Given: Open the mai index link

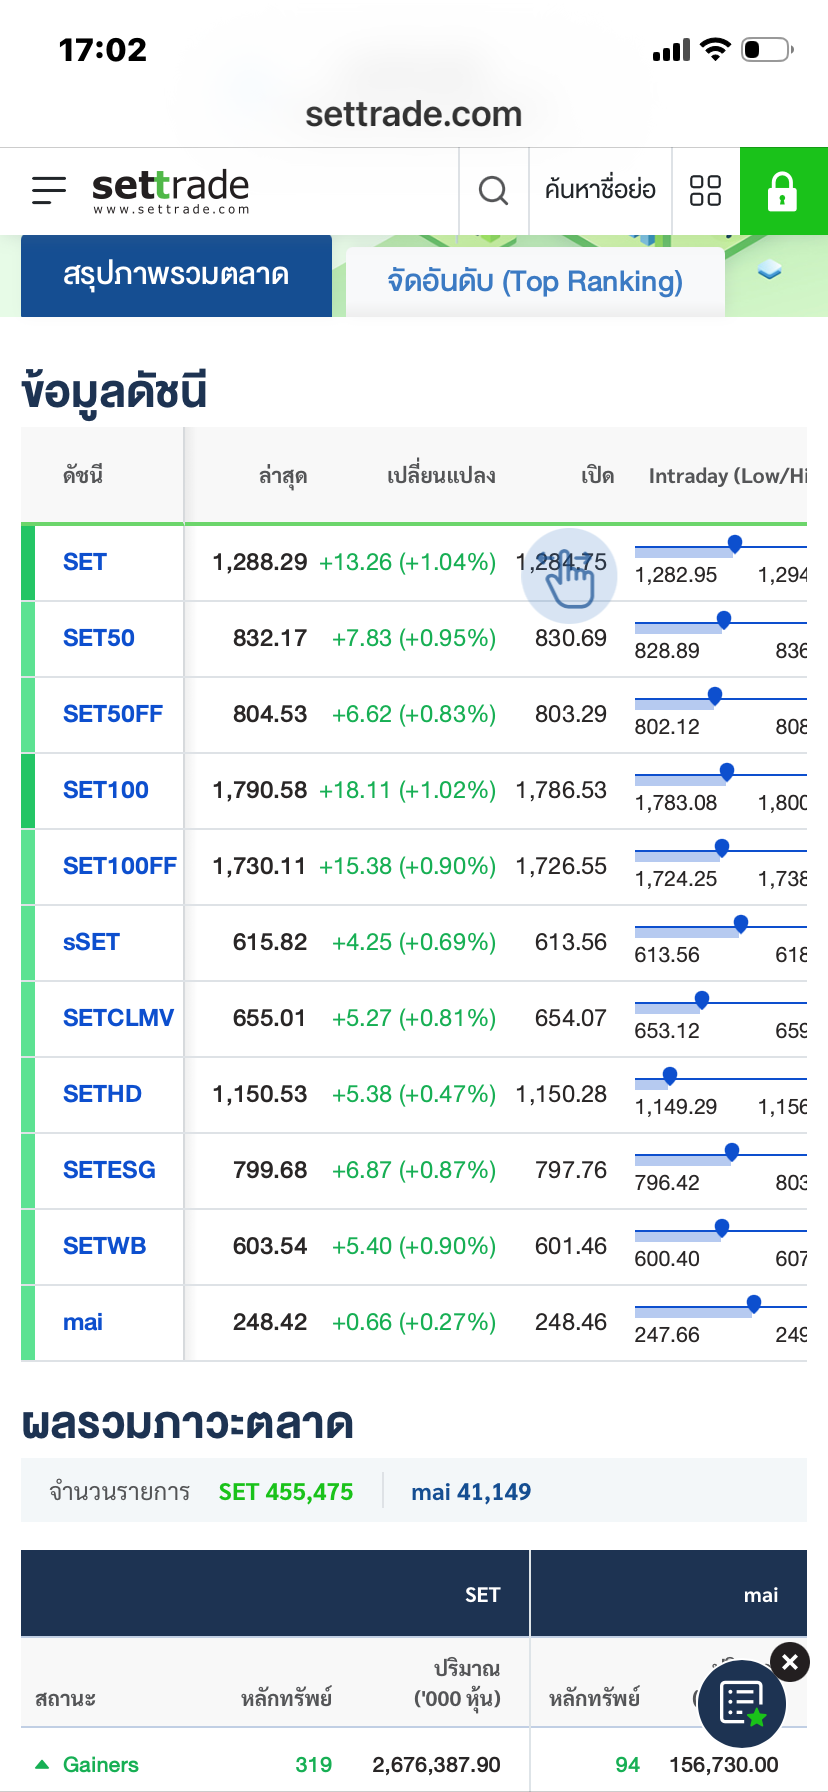Looking at the screenshot, I should point(83,1322).
